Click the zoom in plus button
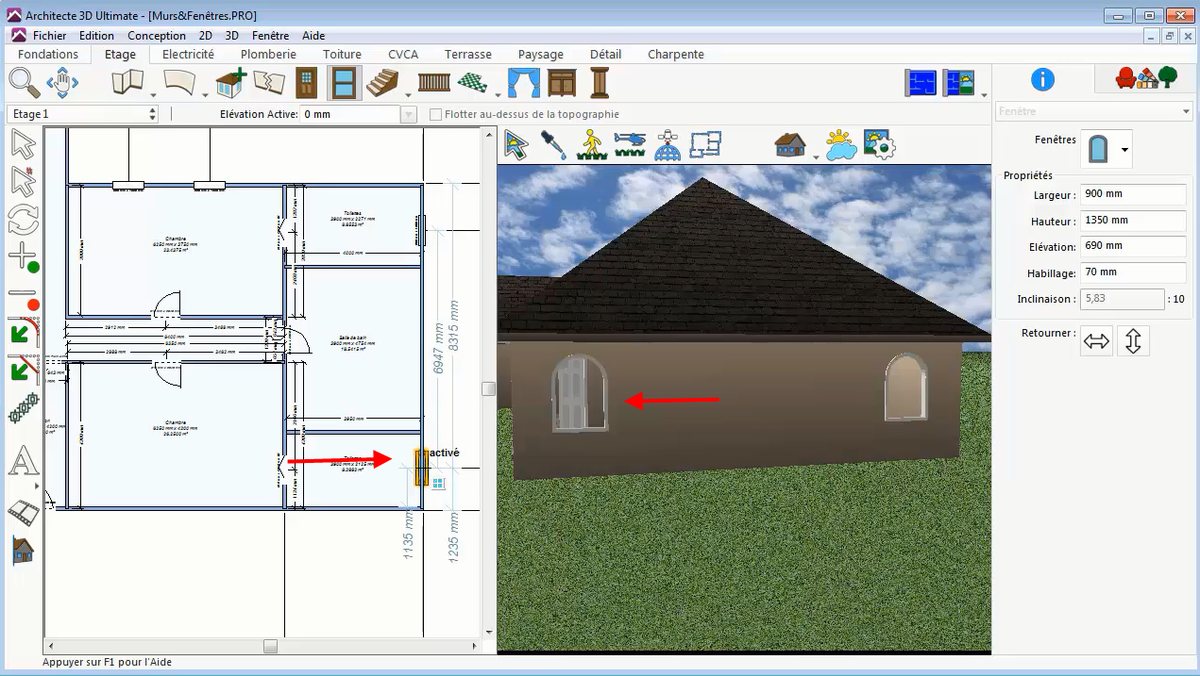This screenshot has height=676, width=1200. coord(23,256)
